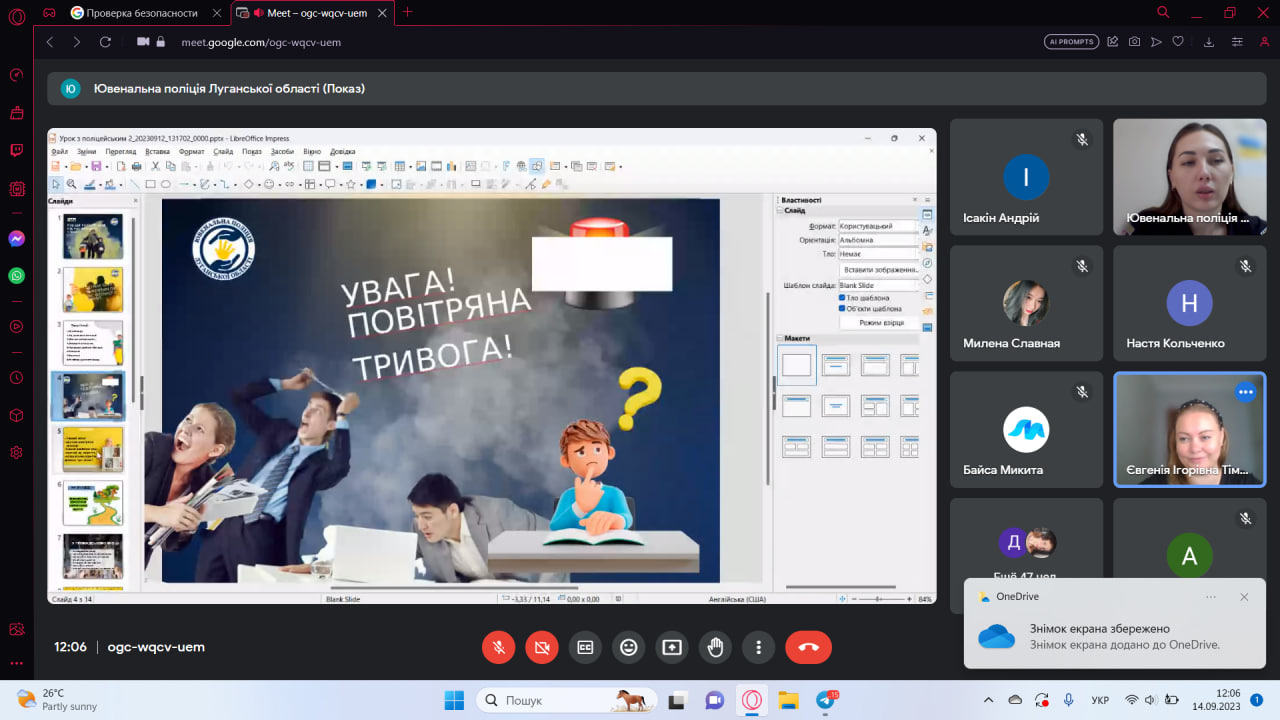1280x720 pixels.
Task: Open Messenger in Opera sidebar
Action: click(16, 239)
